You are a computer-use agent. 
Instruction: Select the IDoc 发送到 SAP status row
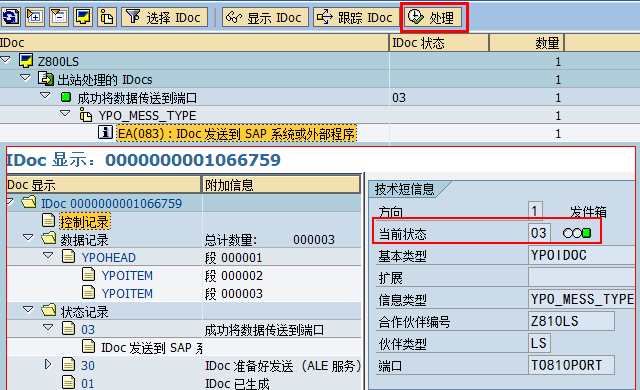[152, 348]
